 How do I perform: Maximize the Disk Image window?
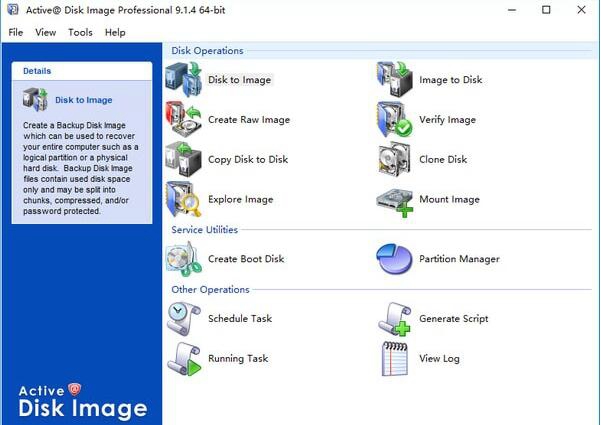[546, 10]
